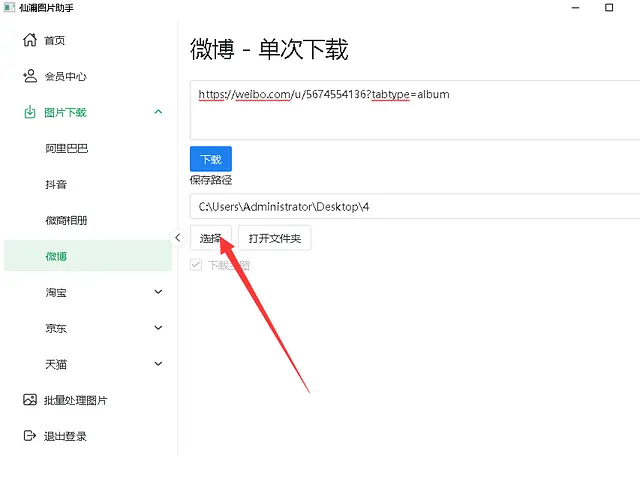The image size is (640, 482).
Task: Select the 微博 sidebar item
Action: (x=88, y=256)
